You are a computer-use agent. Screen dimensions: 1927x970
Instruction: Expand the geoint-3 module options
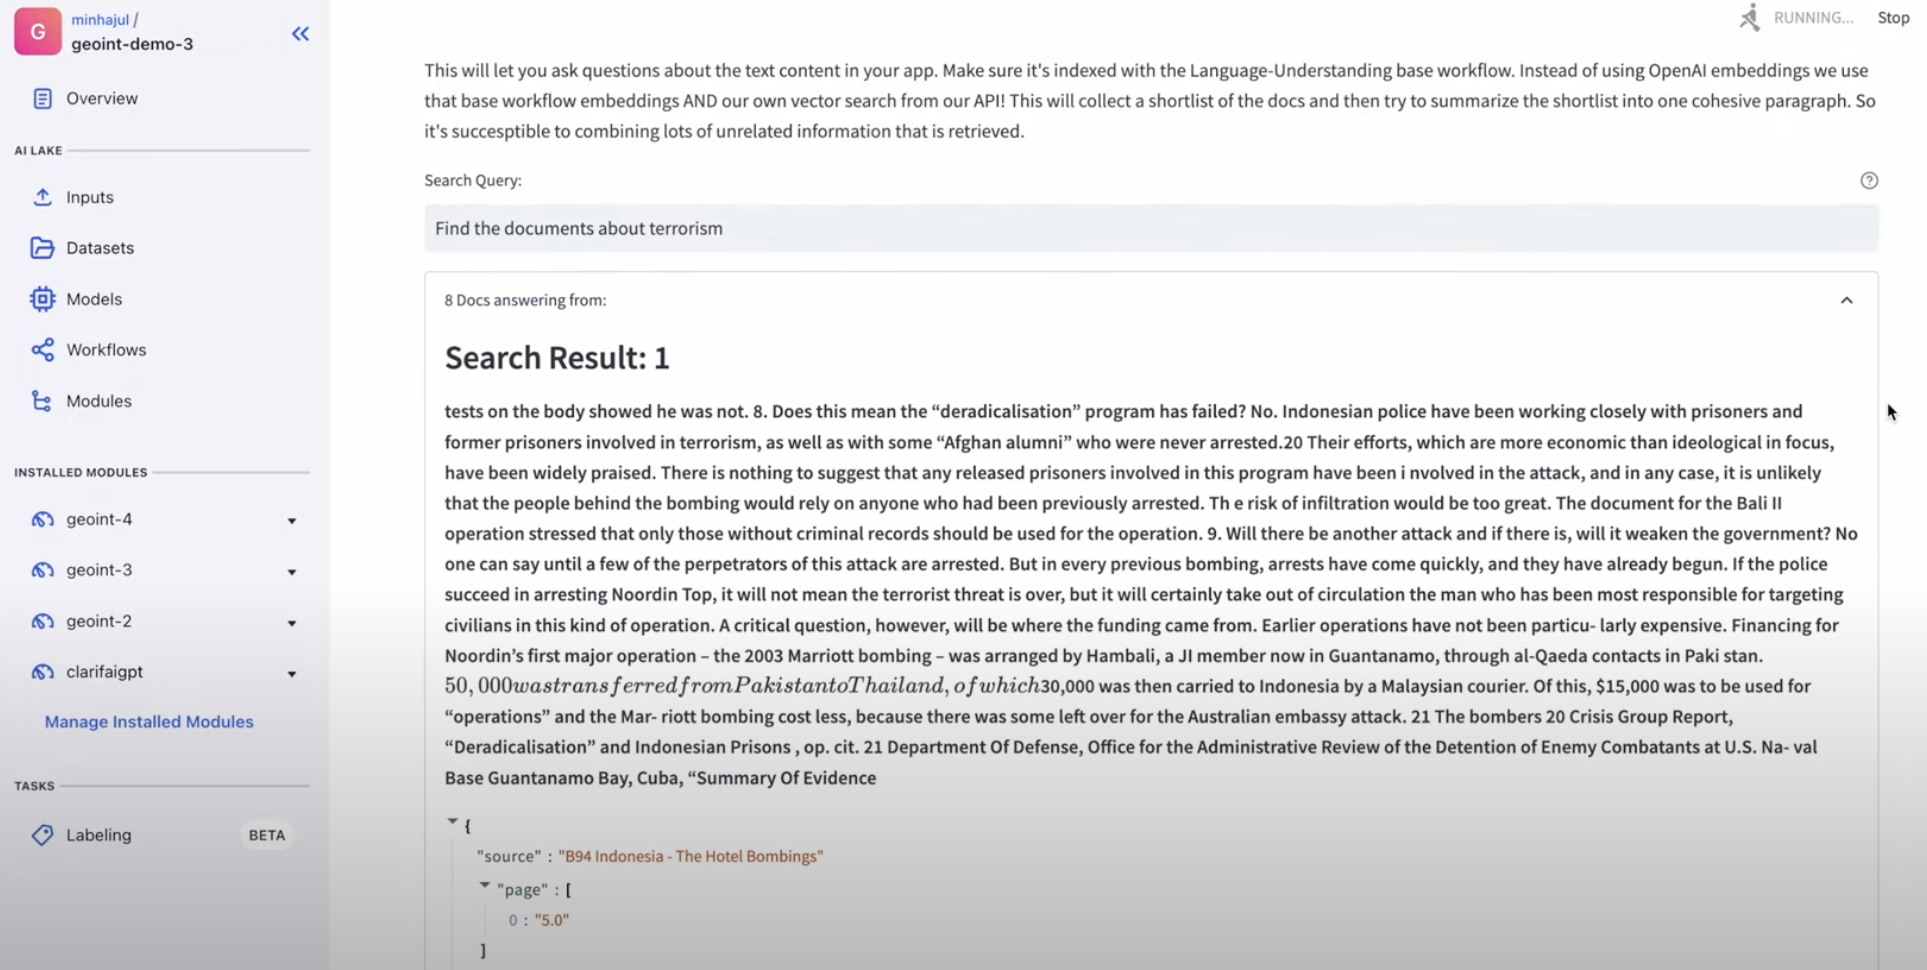pyautogui.click(x=291, y=571)
